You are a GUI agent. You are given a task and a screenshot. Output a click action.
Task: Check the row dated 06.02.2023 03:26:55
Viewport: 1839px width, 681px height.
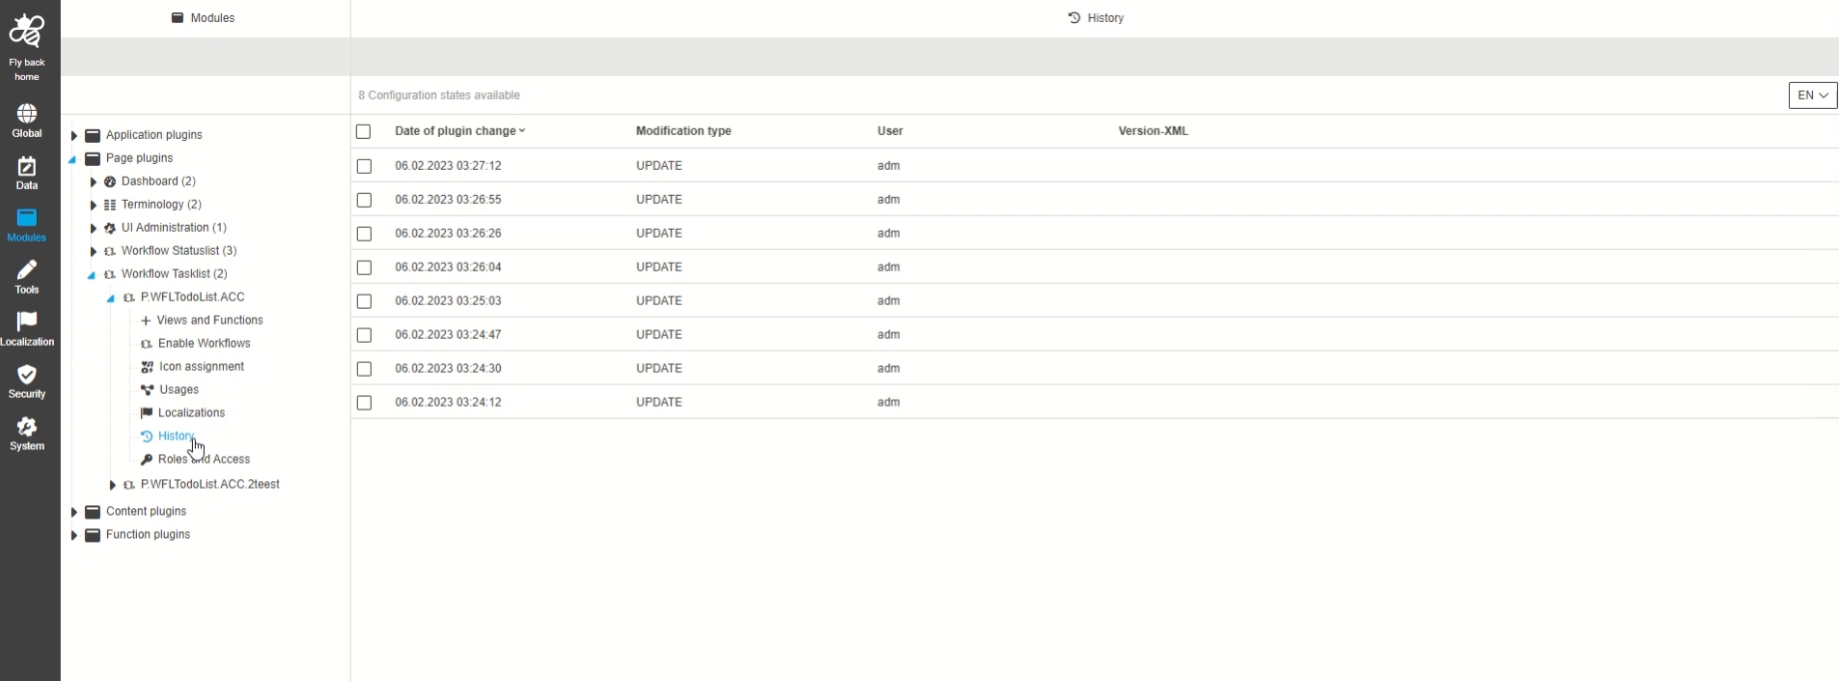coord(364,200)
